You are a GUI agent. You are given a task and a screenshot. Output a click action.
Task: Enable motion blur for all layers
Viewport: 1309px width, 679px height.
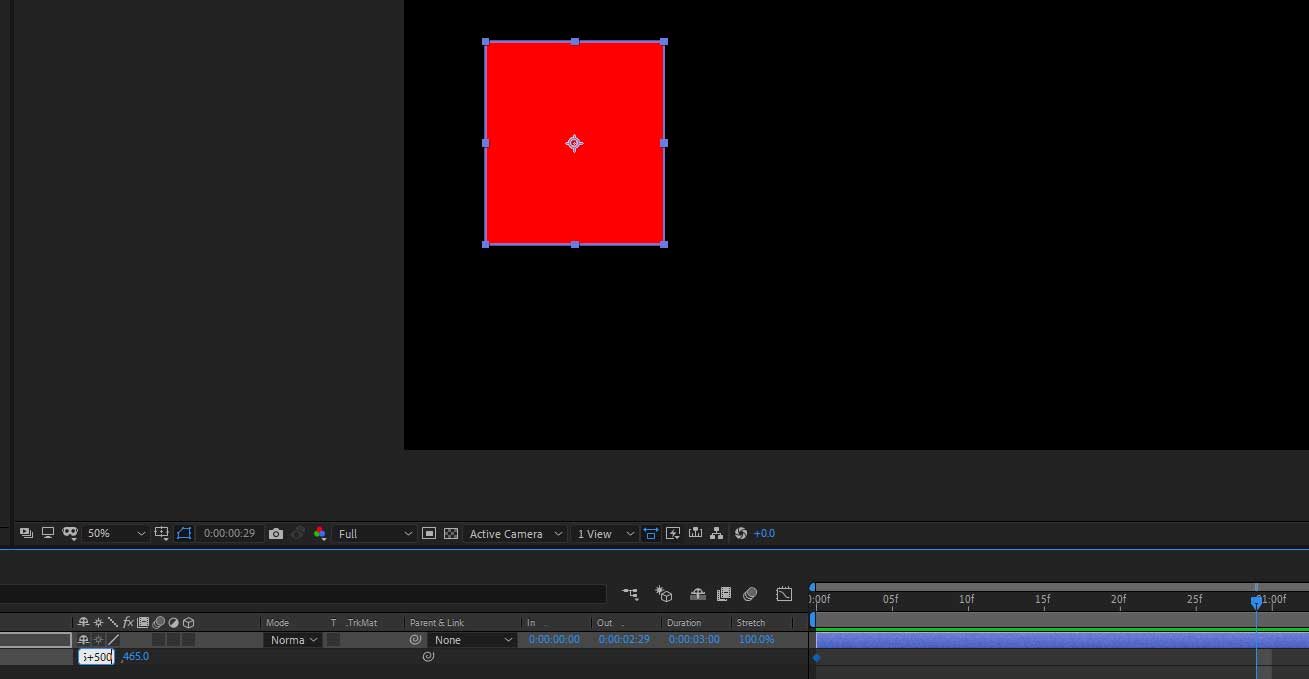(x=750, y=593)
